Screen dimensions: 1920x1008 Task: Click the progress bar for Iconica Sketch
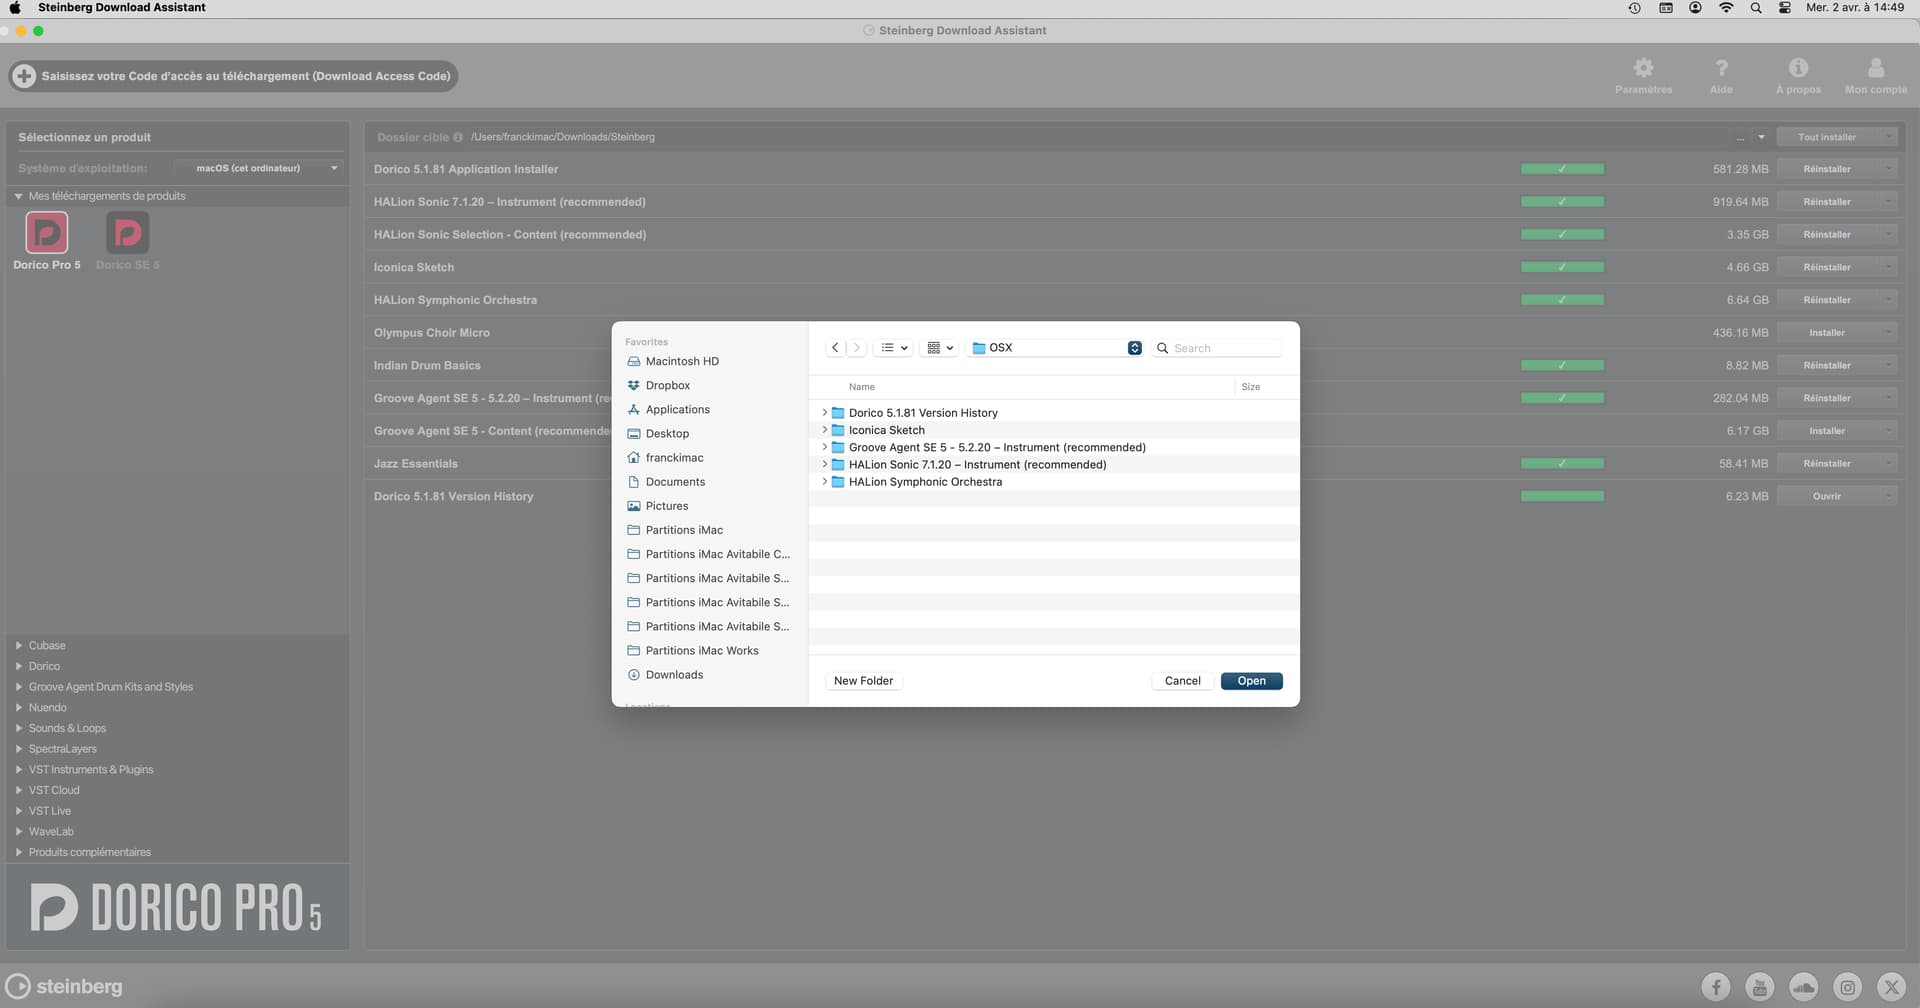(x=1562, y=267)
